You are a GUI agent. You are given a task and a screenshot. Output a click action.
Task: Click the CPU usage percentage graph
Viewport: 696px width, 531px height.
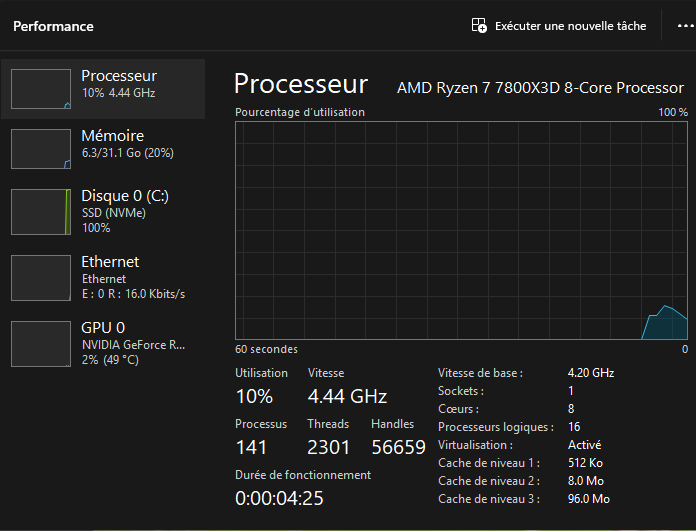(x=461, y=230)
